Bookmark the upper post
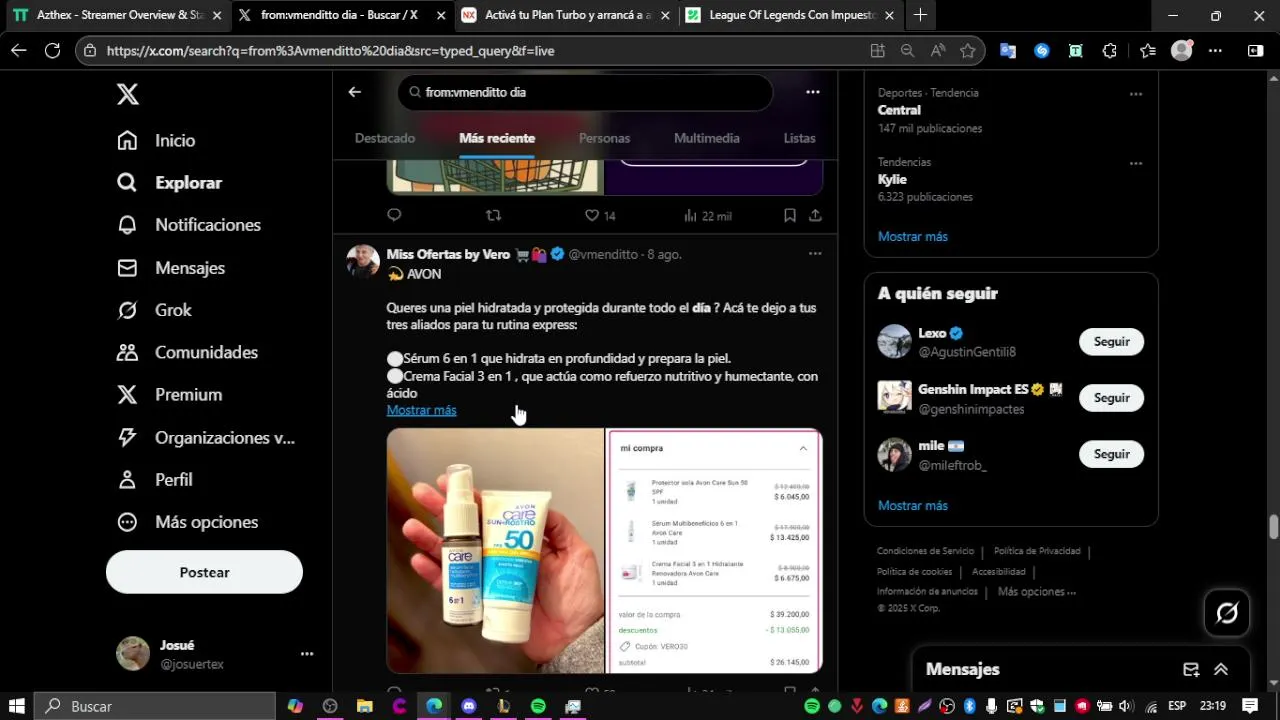This screenshot has width=1280, height=720. (789, 215)
